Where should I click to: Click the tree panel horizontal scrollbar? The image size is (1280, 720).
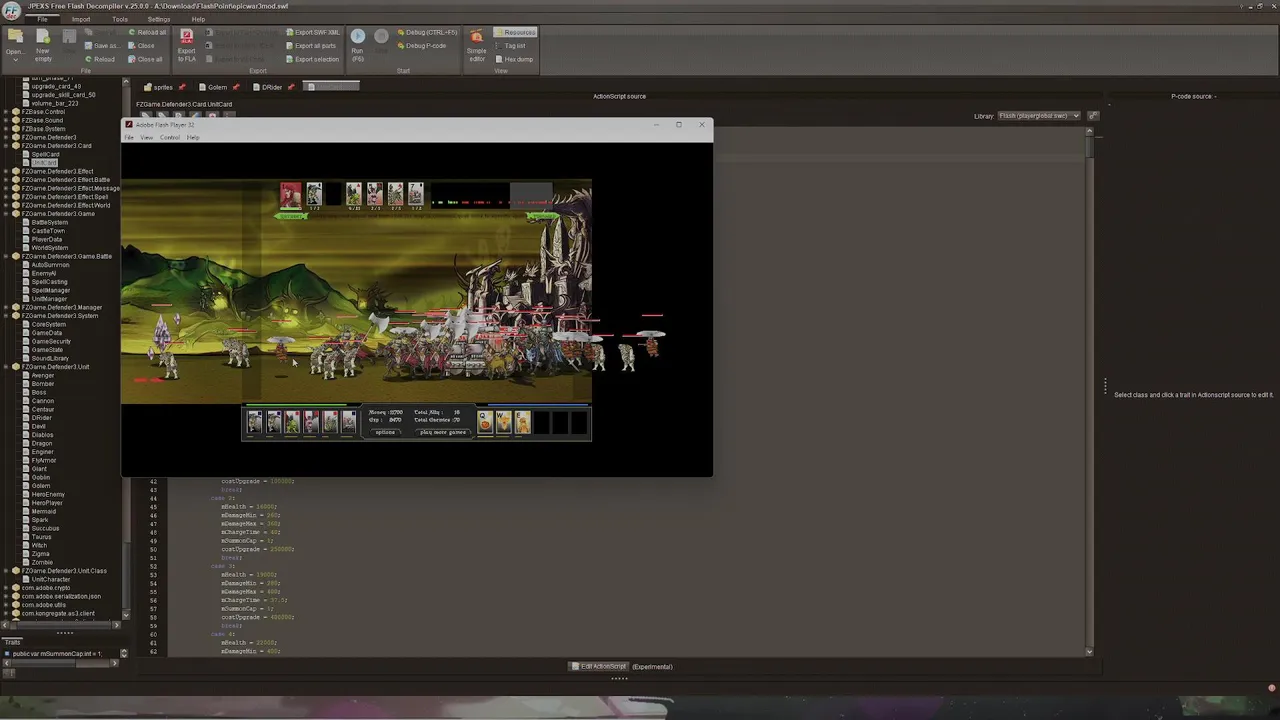(x=60, y=625)
